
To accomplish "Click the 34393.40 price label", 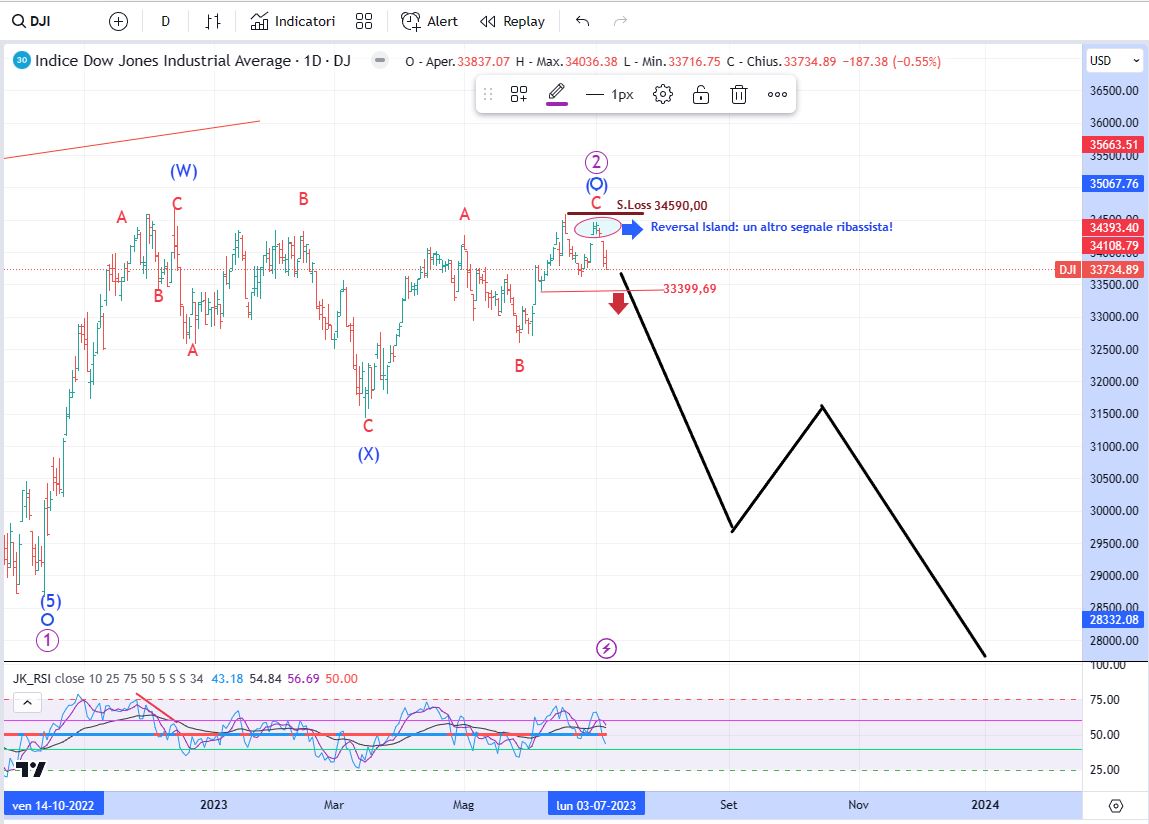I will [1114, 227].
